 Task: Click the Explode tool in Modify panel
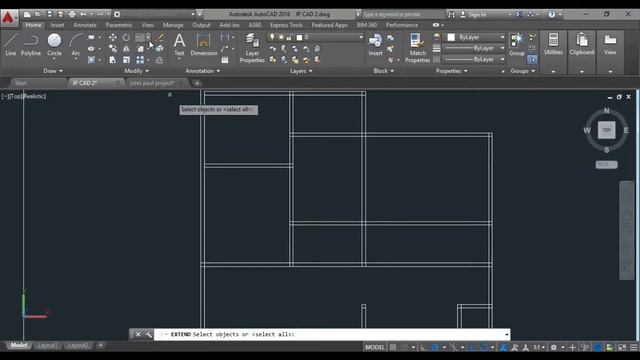click(160, 49)
